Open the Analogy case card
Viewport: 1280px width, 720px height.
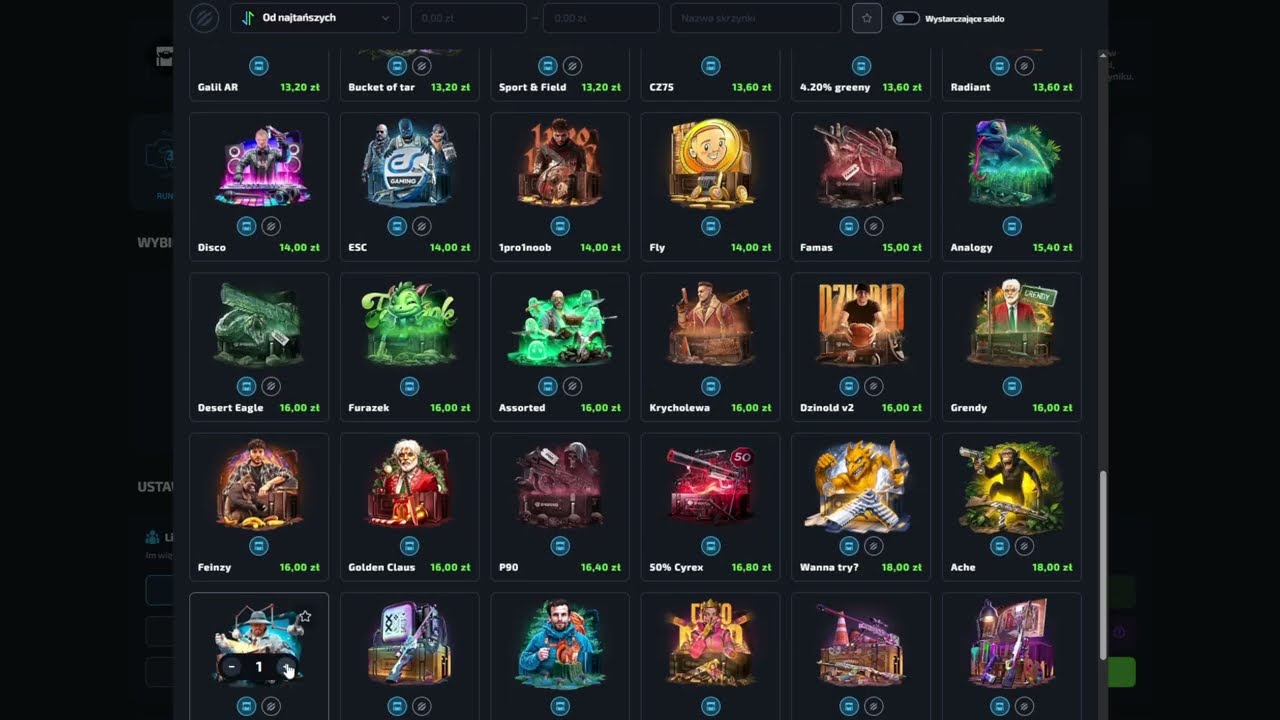tap(1011, 185)
